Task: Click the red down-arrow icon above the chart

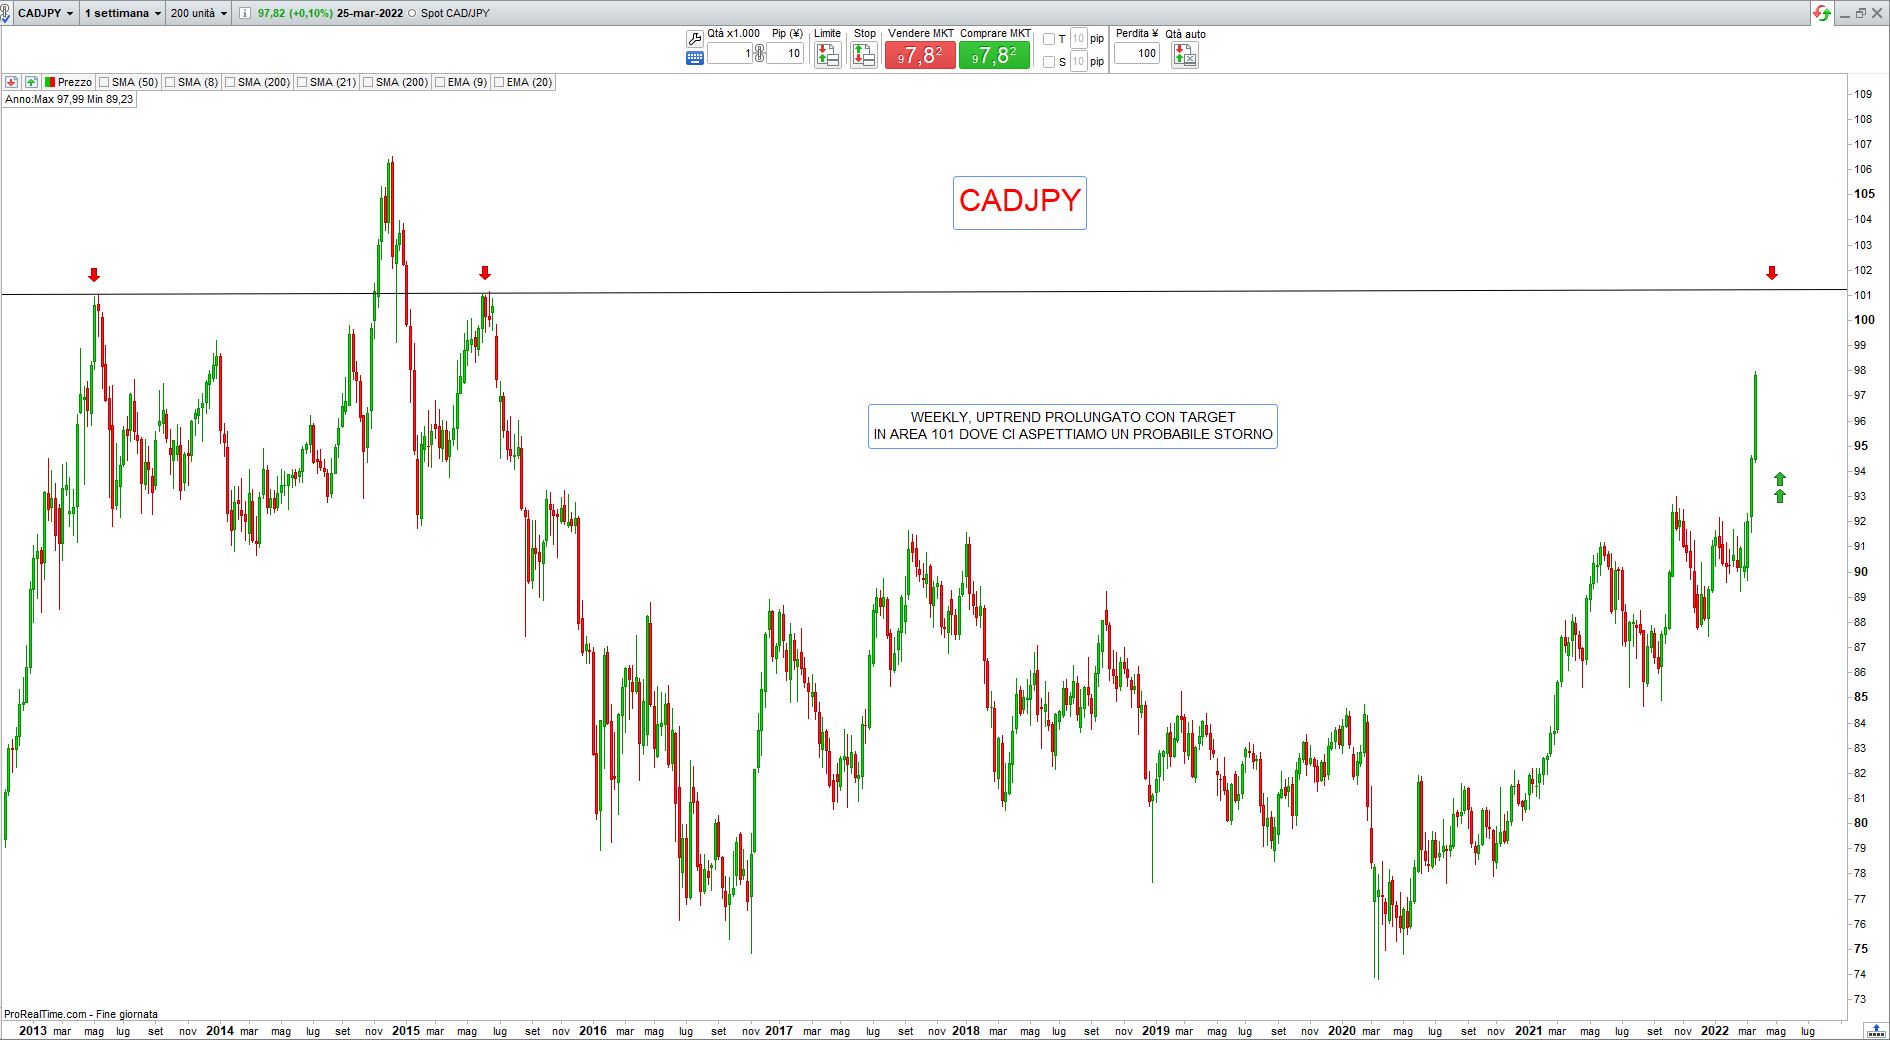Action: pos(12,82)
